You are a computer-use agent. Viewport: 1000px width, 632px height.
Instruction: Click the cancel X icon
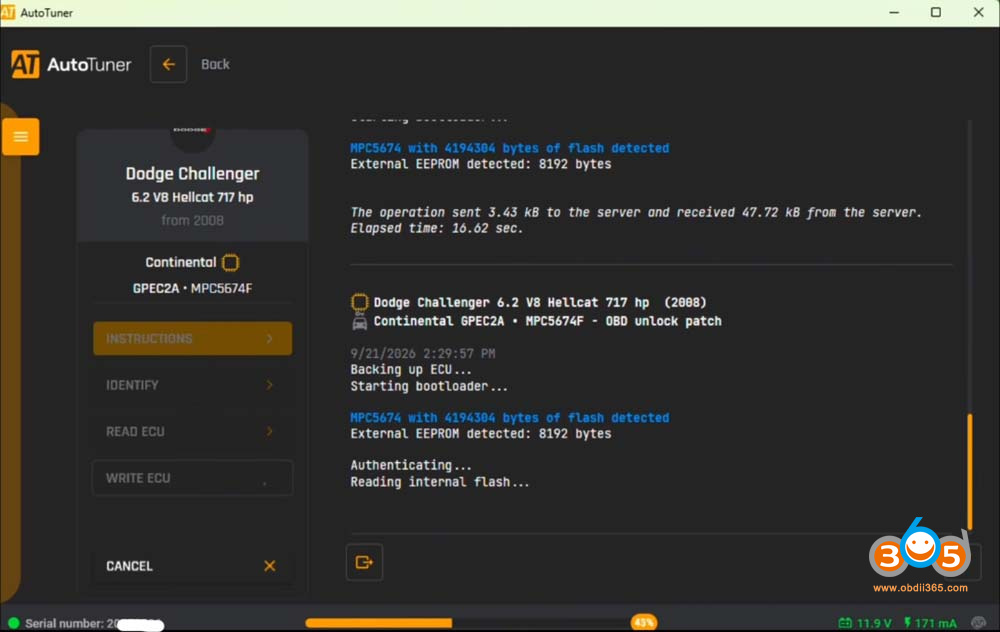pyautogui.click(x=270, y=566)
